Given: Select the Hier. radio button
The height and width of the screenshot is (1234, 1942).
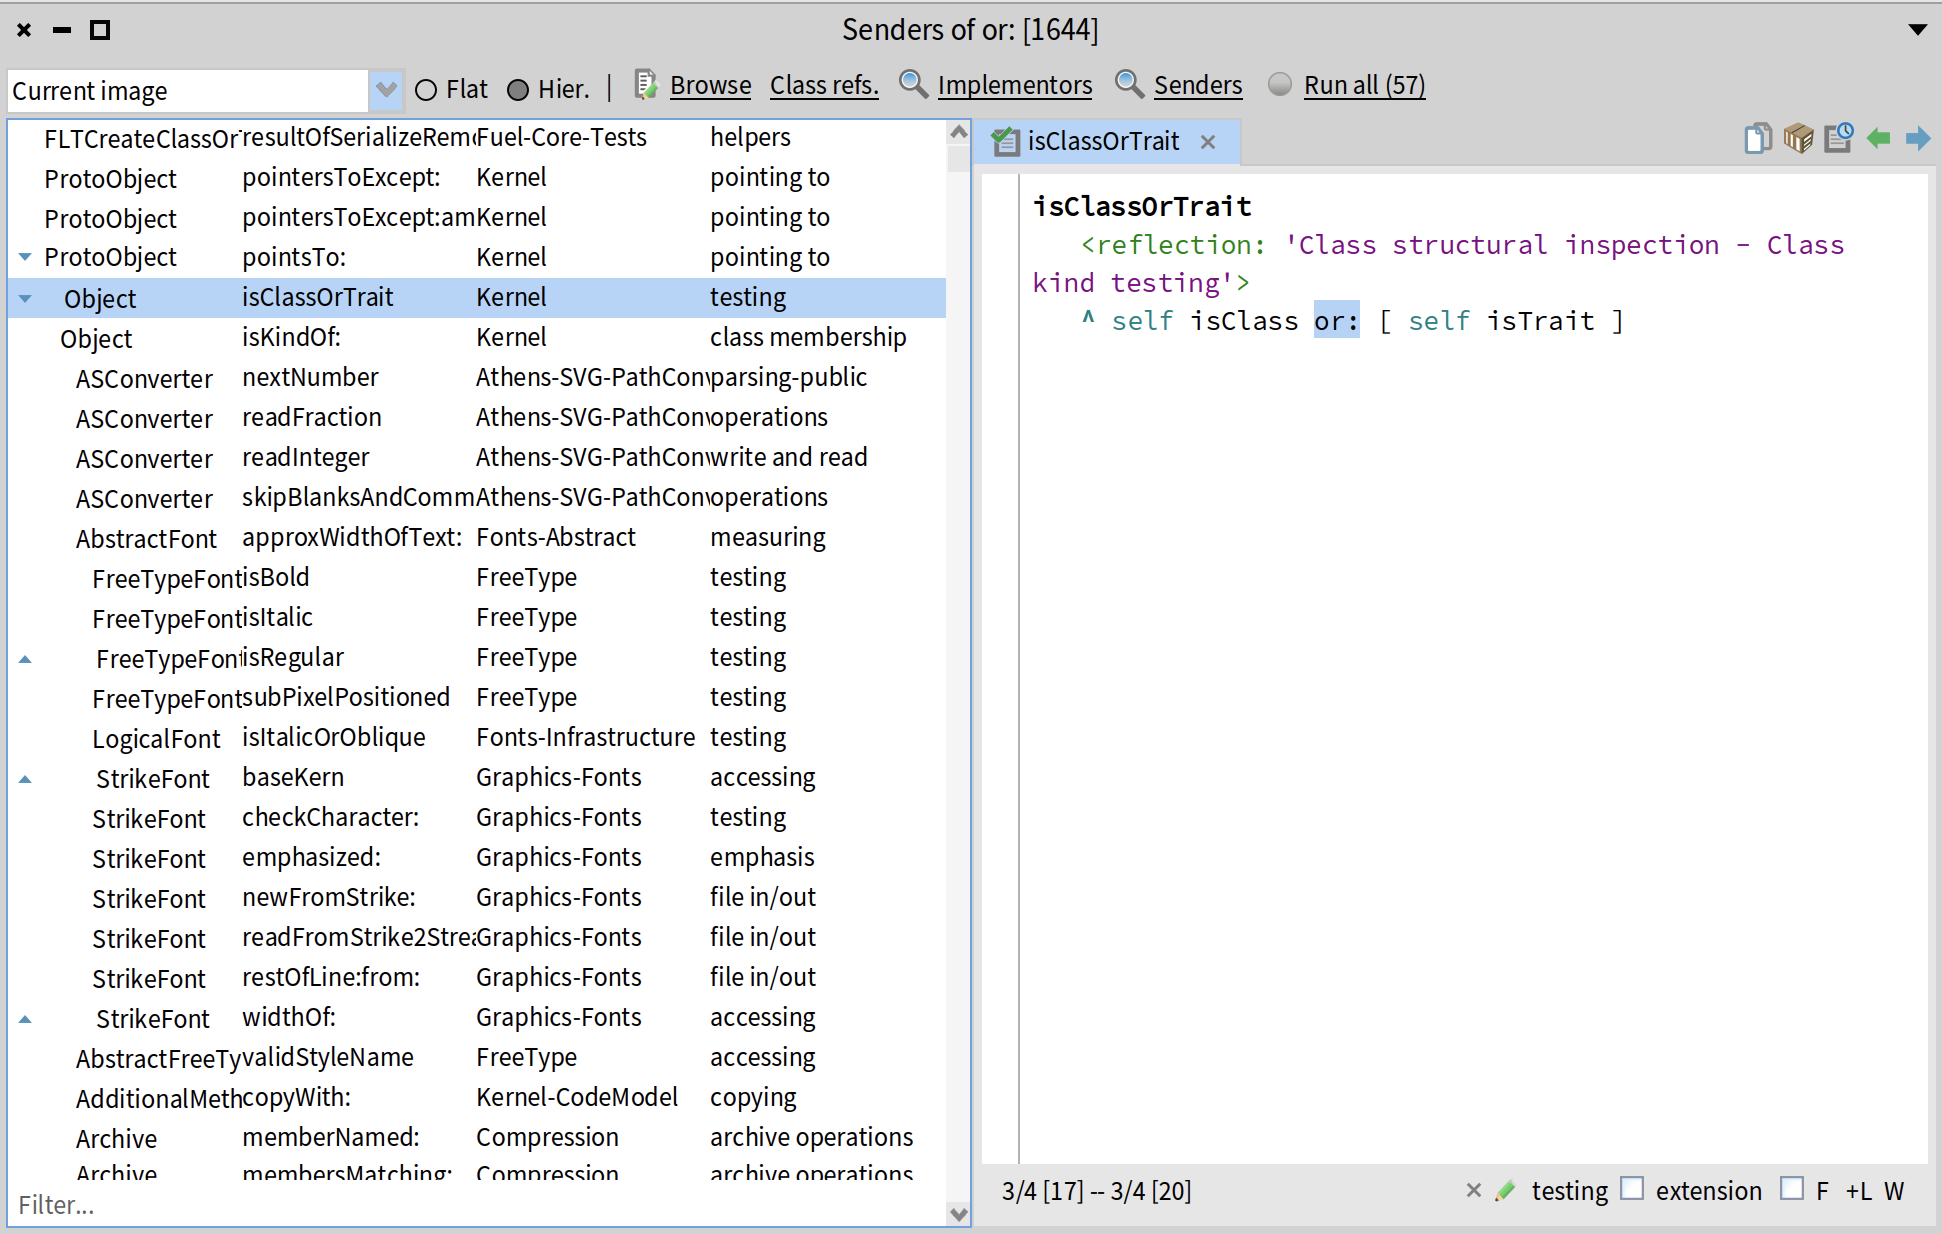Looking at the screenshot, I should (x=518, y=90).
